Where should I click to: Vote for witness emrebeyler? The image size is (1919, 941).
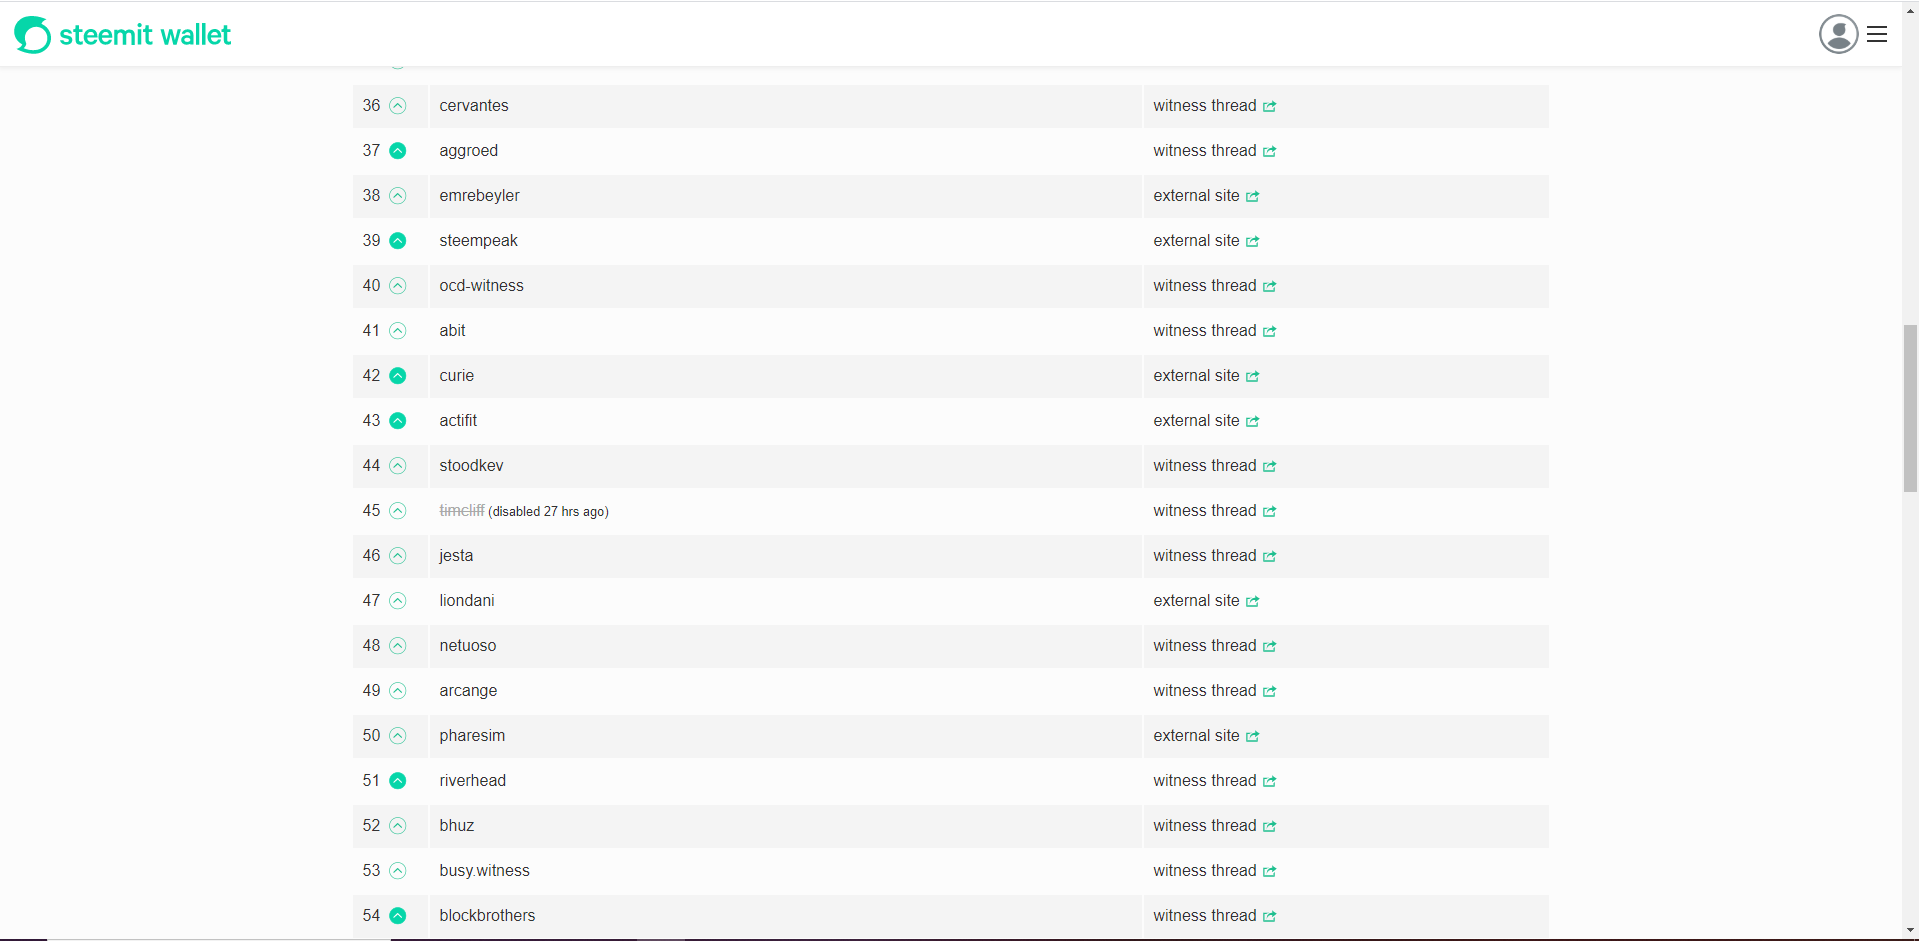click(x=398, y=196)
